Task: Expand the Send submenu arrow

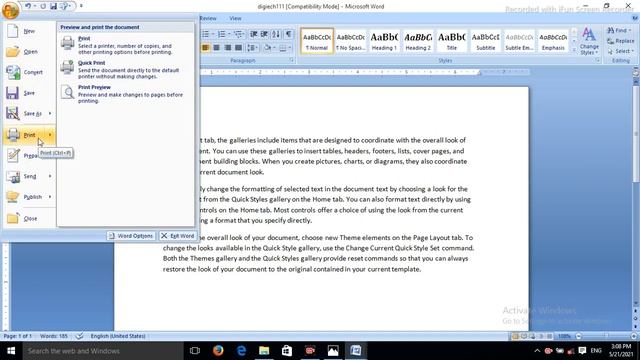Action: point(50,176)
